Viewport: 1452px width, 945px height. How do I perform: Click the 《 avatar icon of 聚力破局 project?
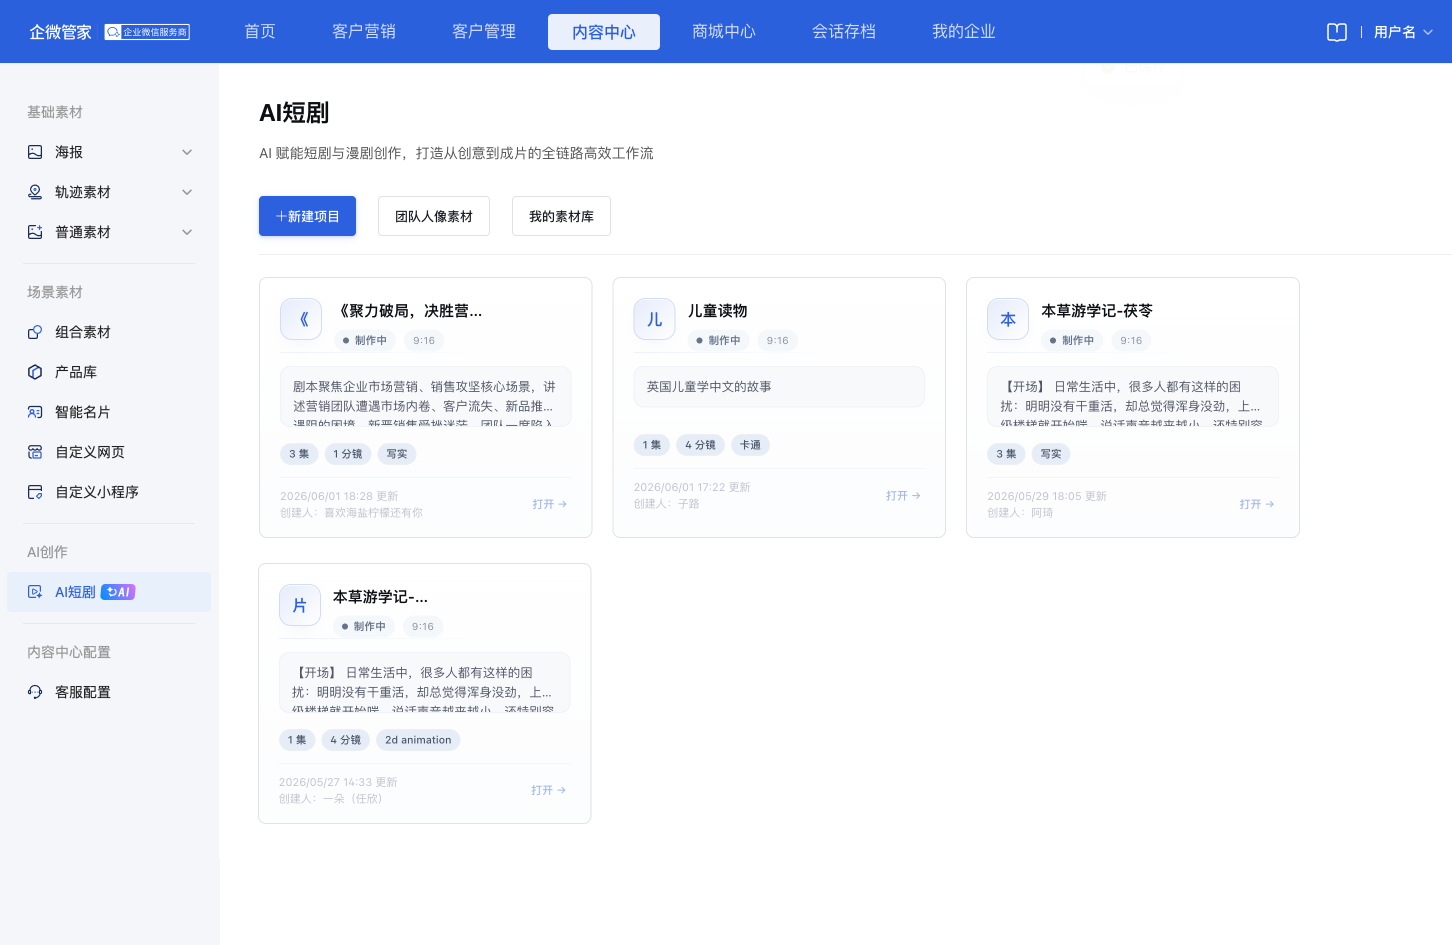tap(301, 319)
